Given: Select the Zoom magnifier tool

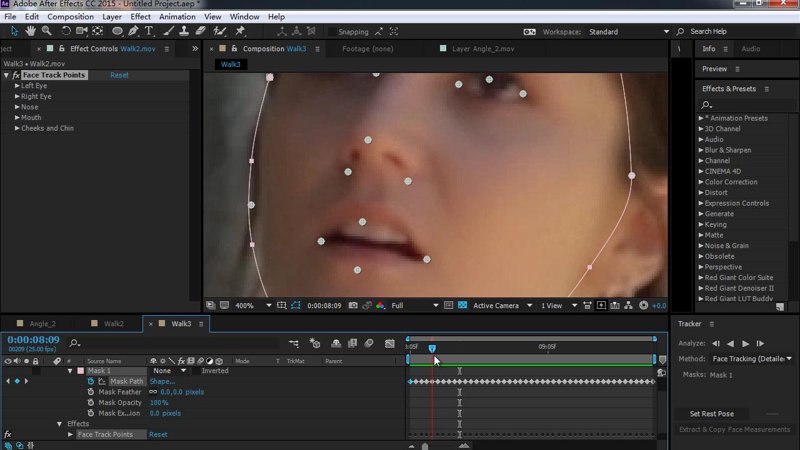Looking at the screenshot, I should [46, 31].
